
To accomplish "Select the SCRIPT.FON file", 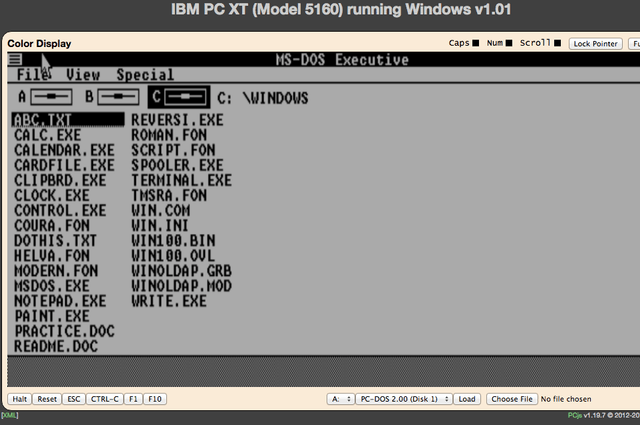I will click(x=173, y=150).
